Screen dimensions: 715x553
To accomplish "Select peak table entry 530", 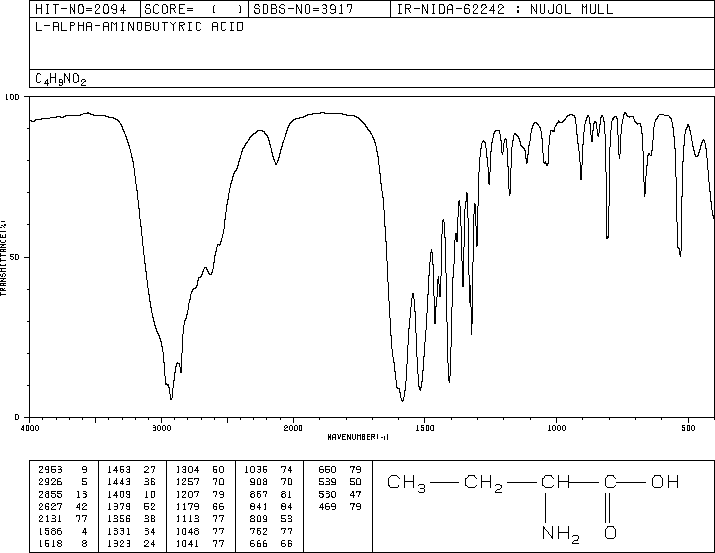I will pyautogui.click(x=327, y=494).
